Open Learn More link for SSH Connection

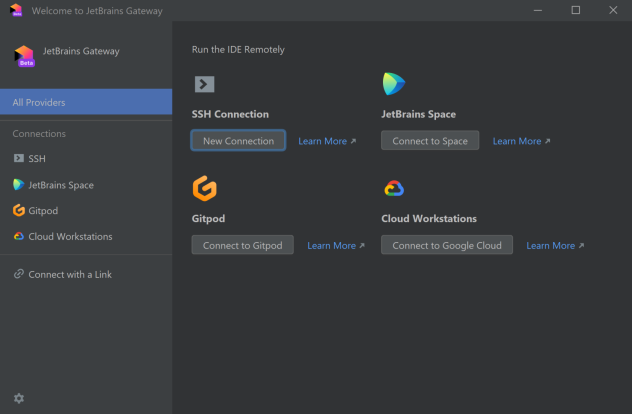click(x=327, y=141)
